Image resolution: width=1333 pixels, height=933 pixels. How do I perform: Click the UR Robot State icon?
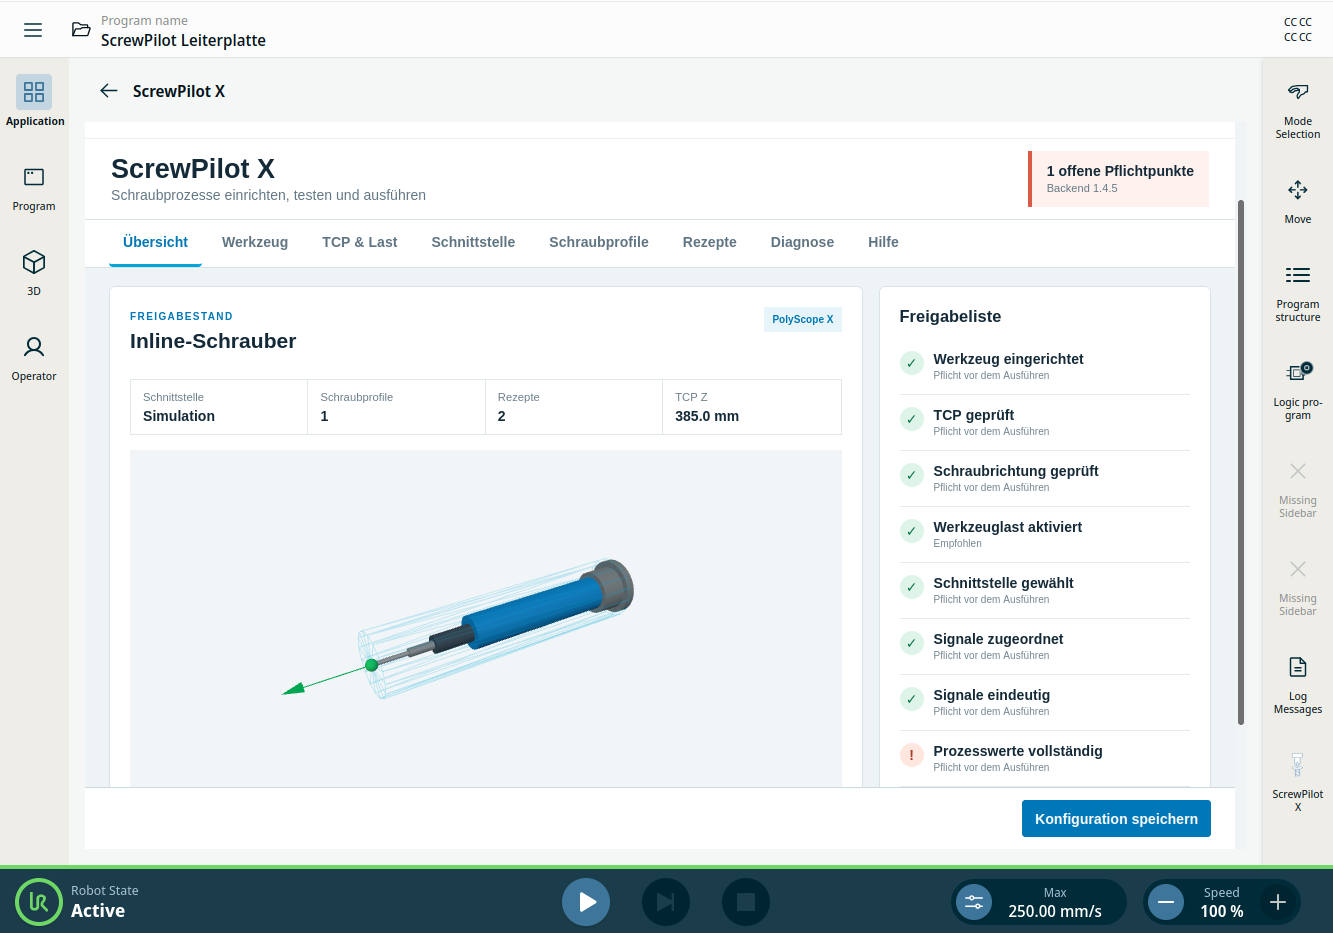pos(39,902)
